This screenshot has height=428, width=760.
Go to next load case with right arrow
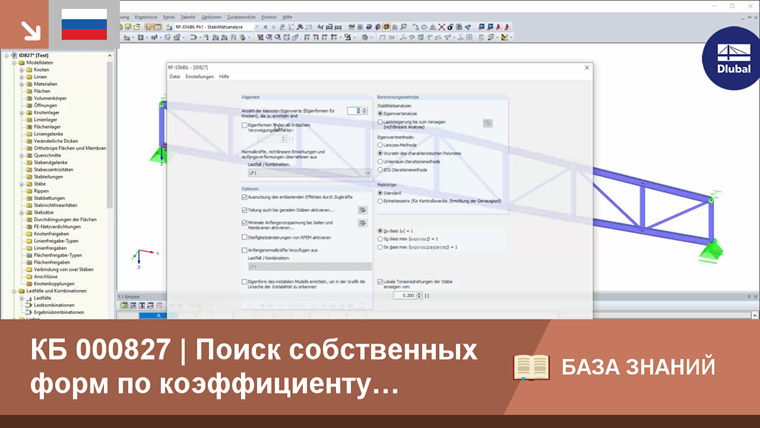(x=273, y=27)
